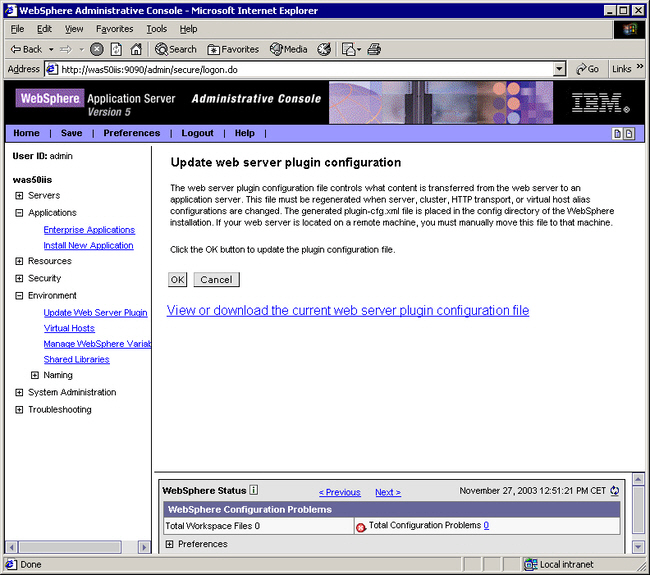Click the History icon in toolbar

(x=324, y=49)
